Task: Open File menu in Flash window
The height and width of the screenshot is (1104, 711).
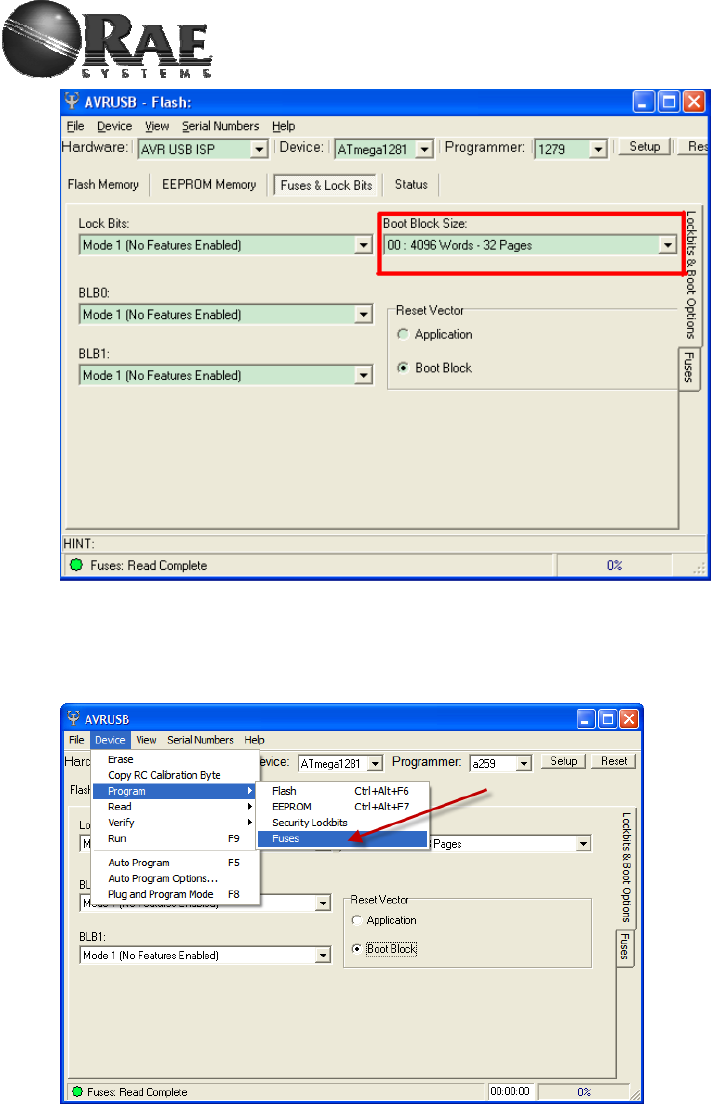Action: pyautogui.click(x=75, y=126)
